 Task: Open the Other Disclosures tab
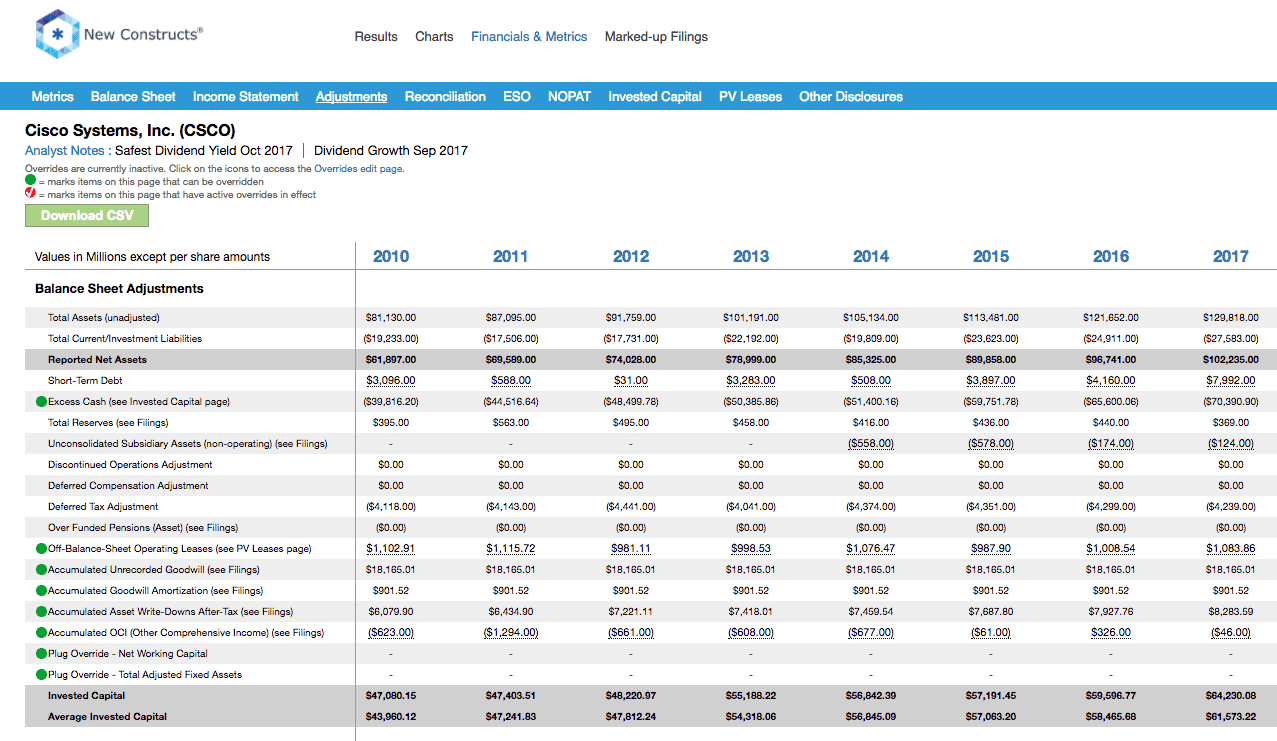[x=851, y=97]
